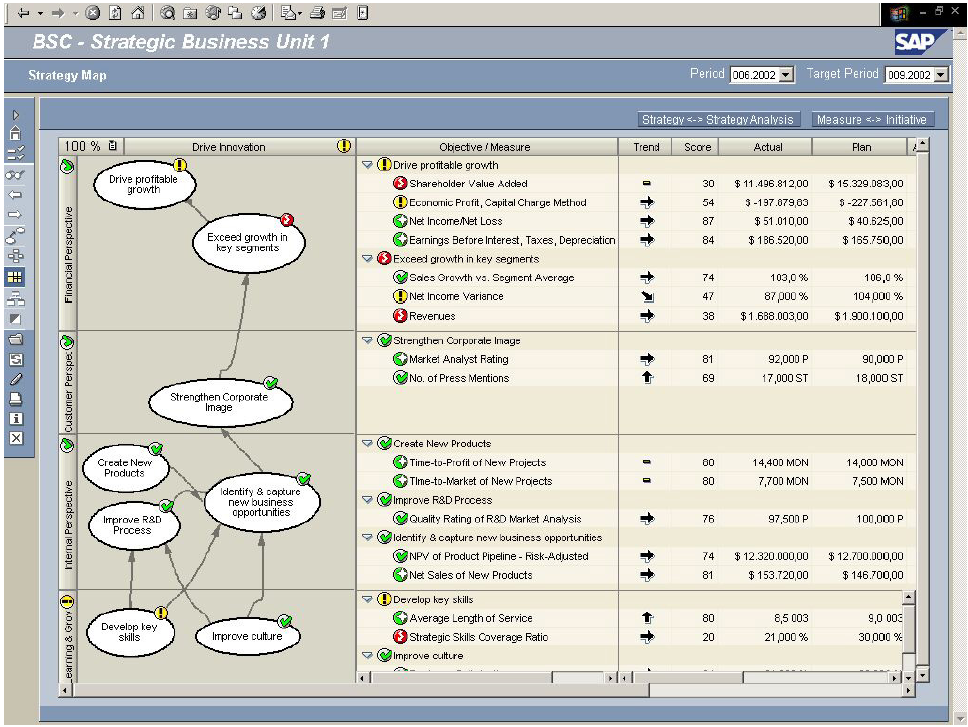Select the Learning & Growth vertical tab

[67, 637]
